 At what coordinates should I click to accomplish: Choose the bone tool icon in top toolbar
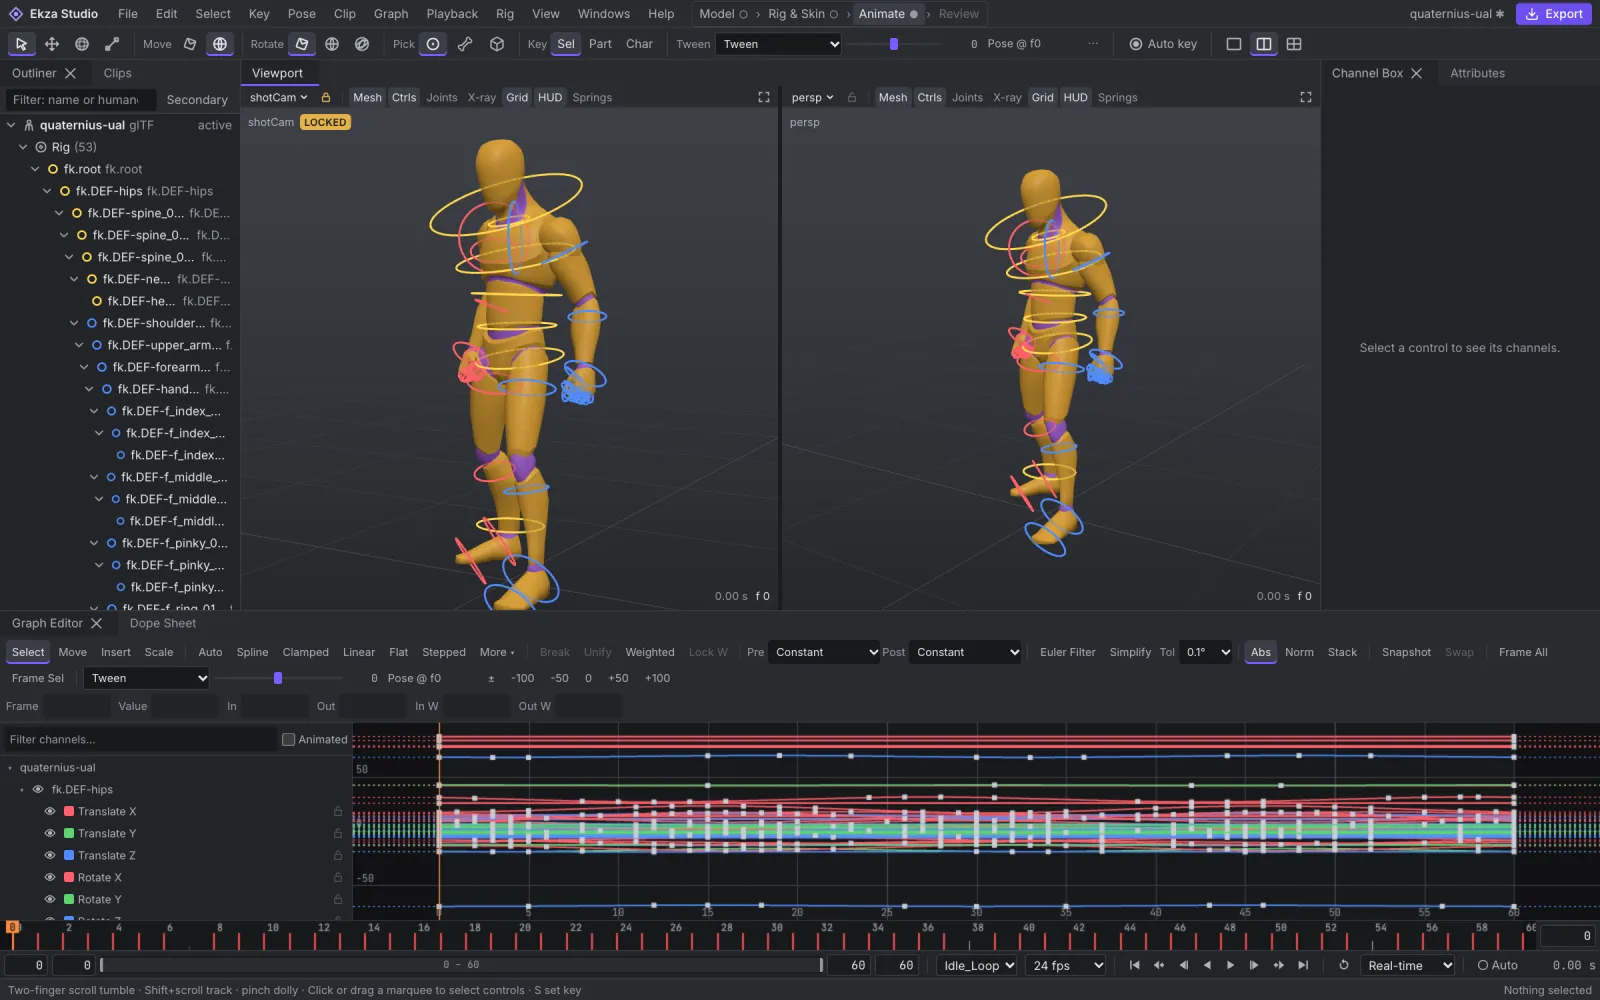(112, 44)
